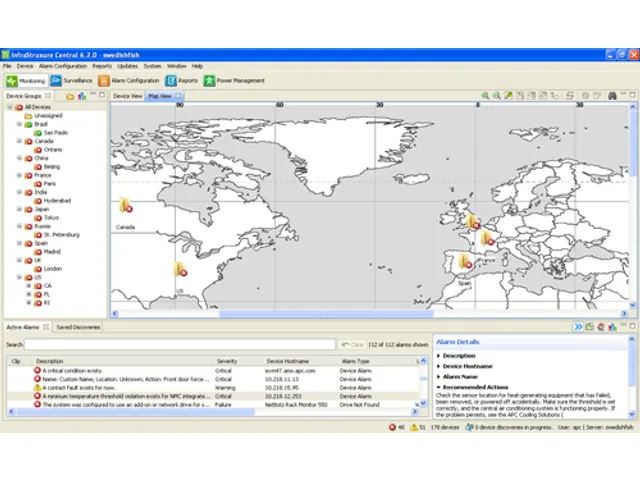Click the Spain map marker
This screenshot has height=480, width=640.
pyautogui.click(x=465, y=262)
